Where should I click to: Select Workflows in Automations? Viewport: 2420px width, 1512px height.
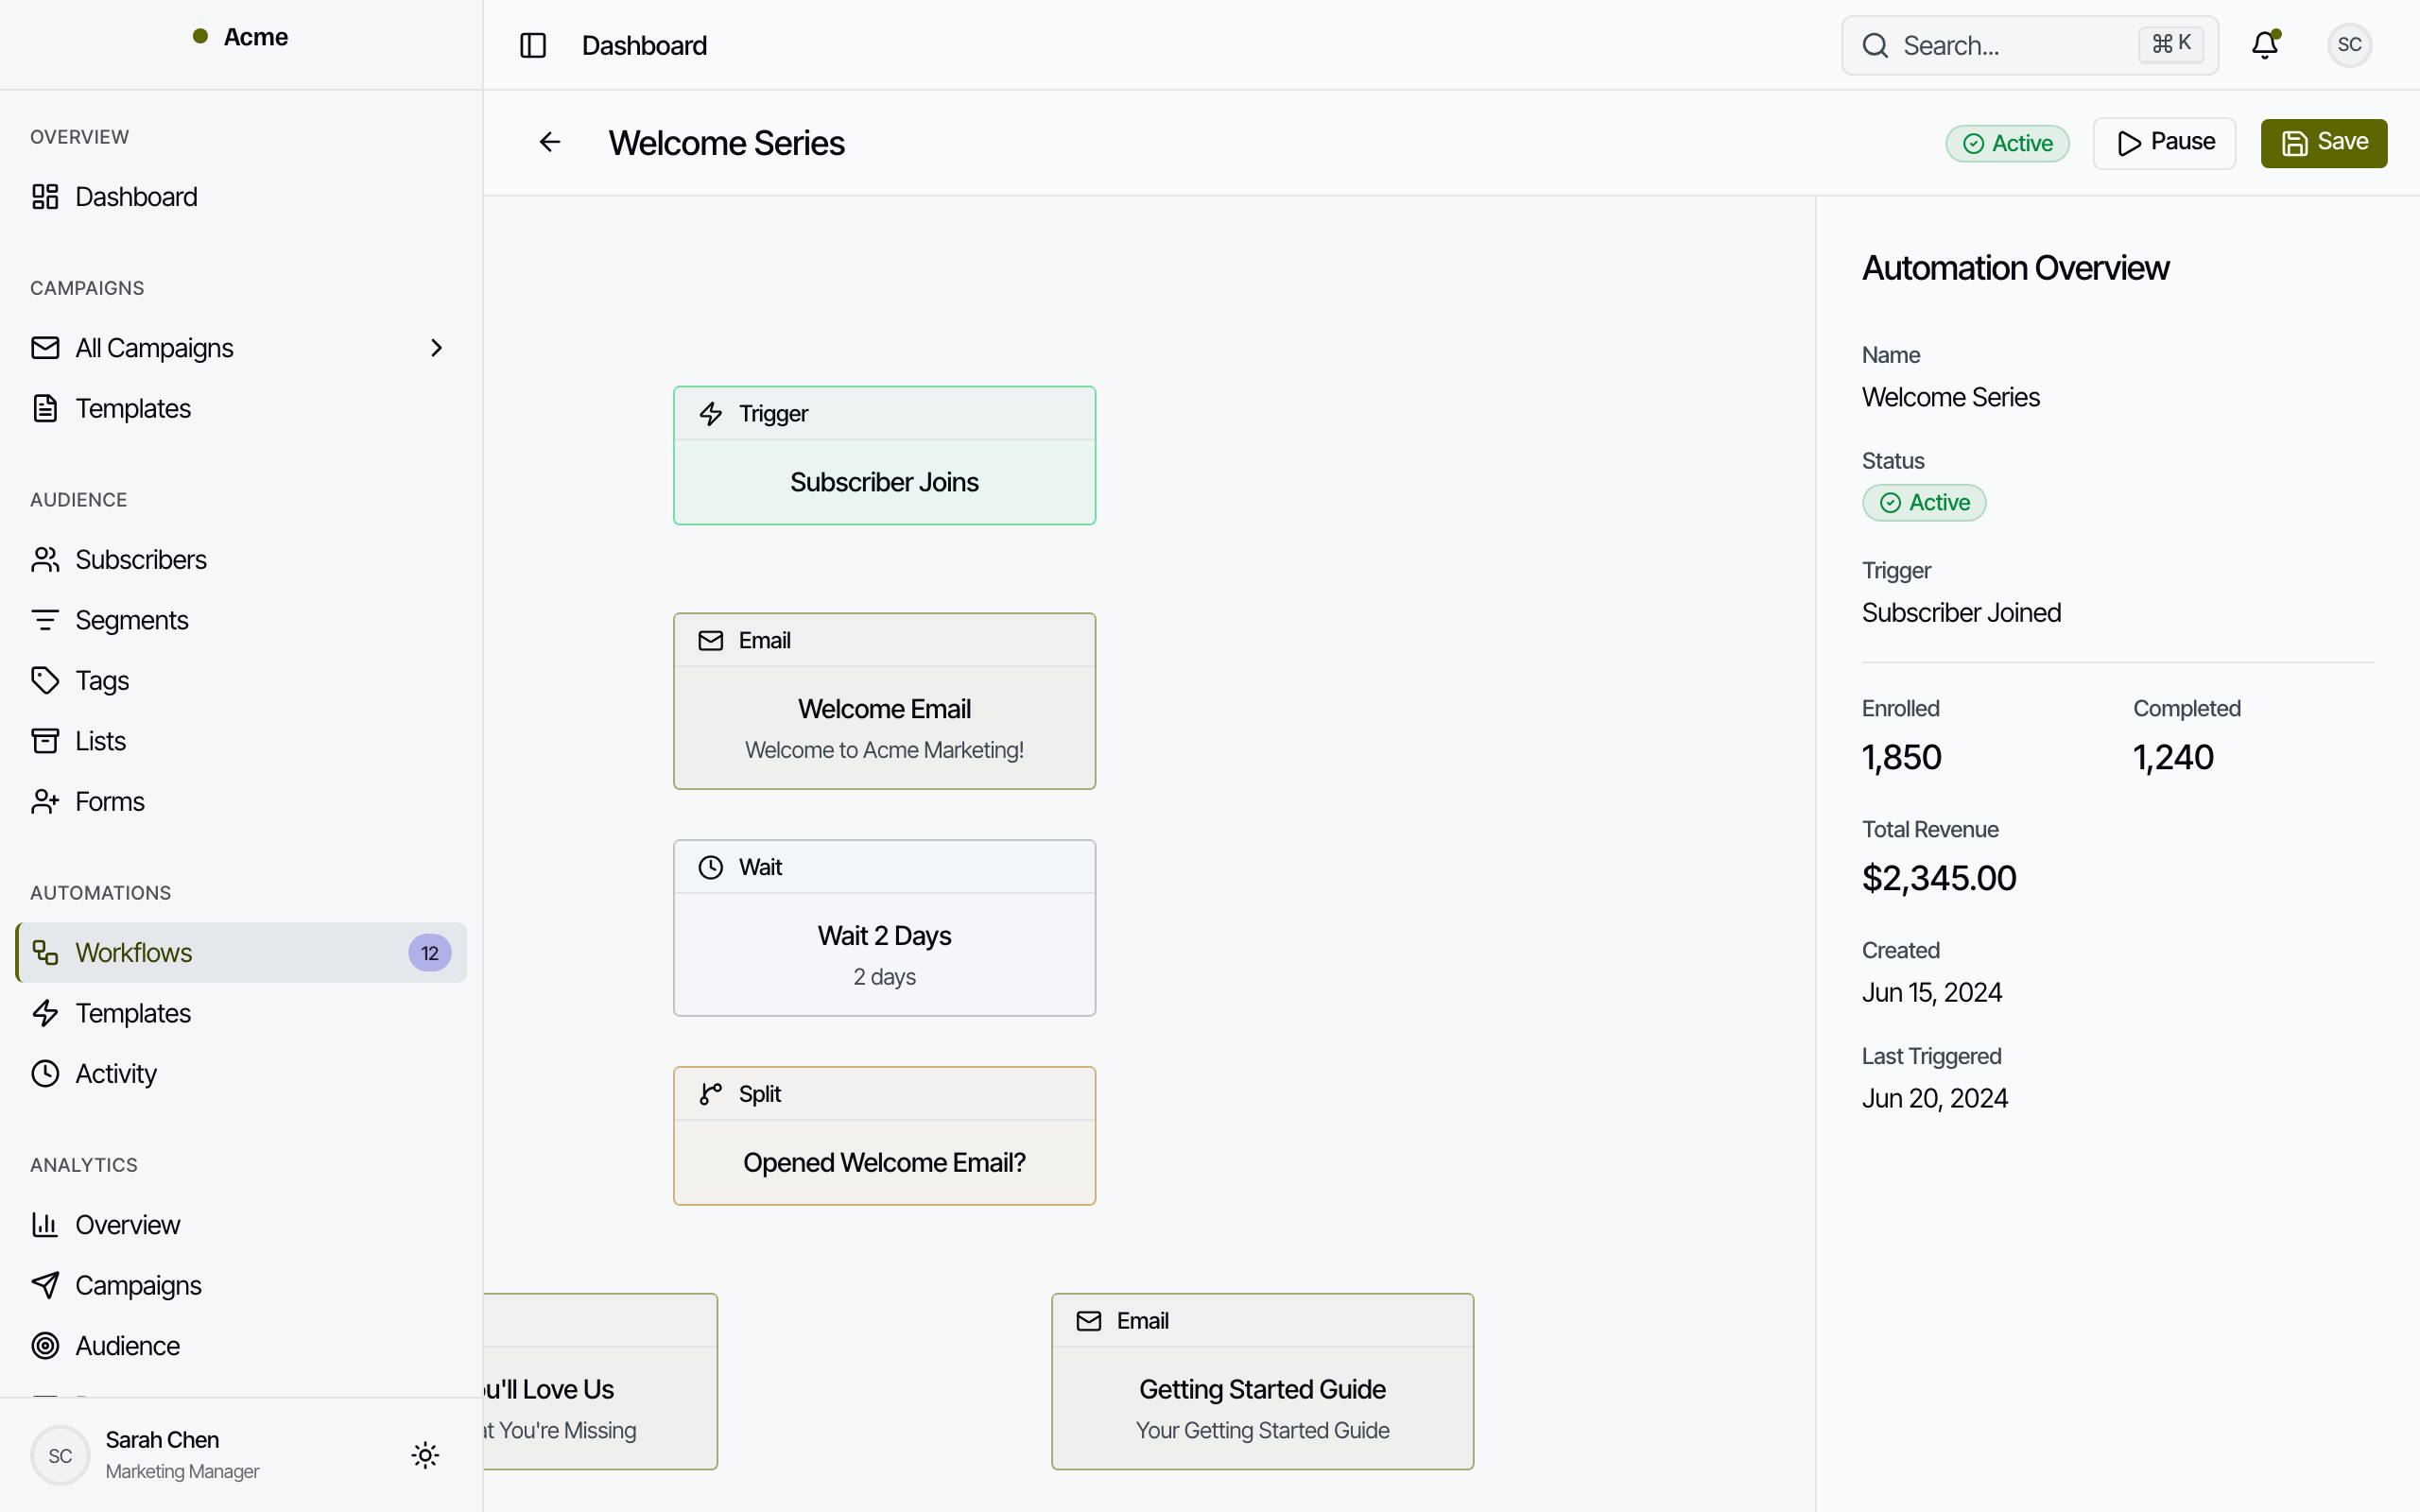pyautogui.click(x=241, y=952)
